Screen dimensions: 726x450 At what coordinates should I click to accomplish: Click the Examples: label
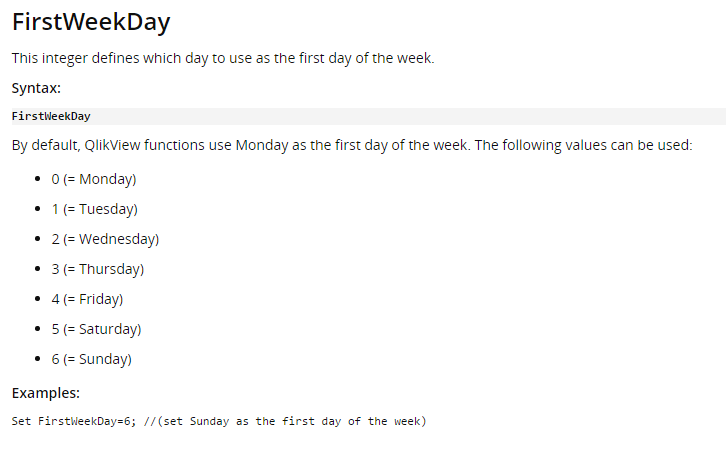[x=46, y=393]
